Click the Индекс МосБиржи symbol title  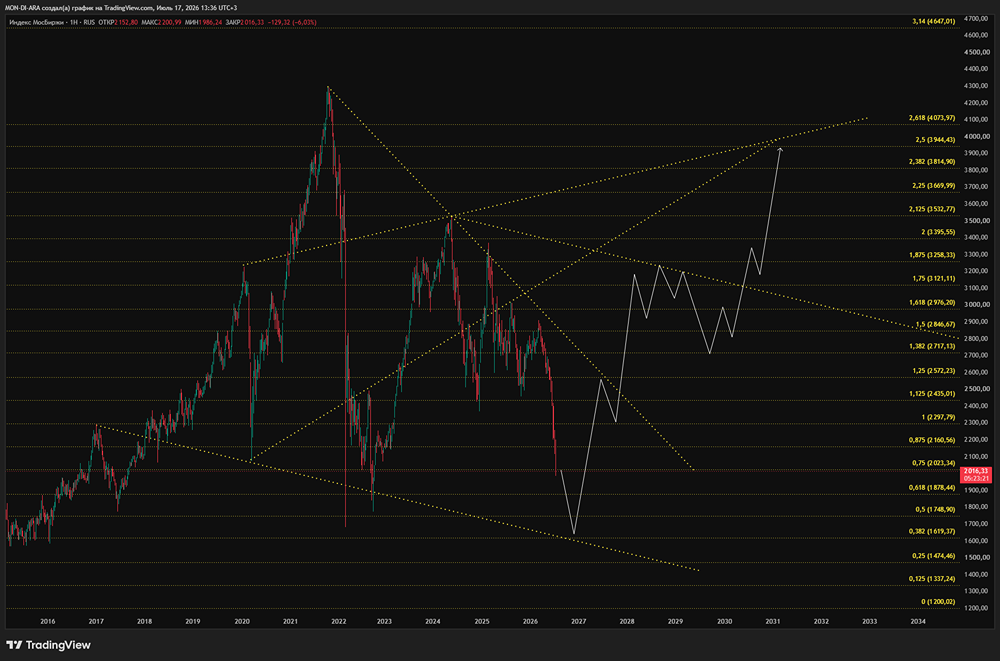point(34,22)
